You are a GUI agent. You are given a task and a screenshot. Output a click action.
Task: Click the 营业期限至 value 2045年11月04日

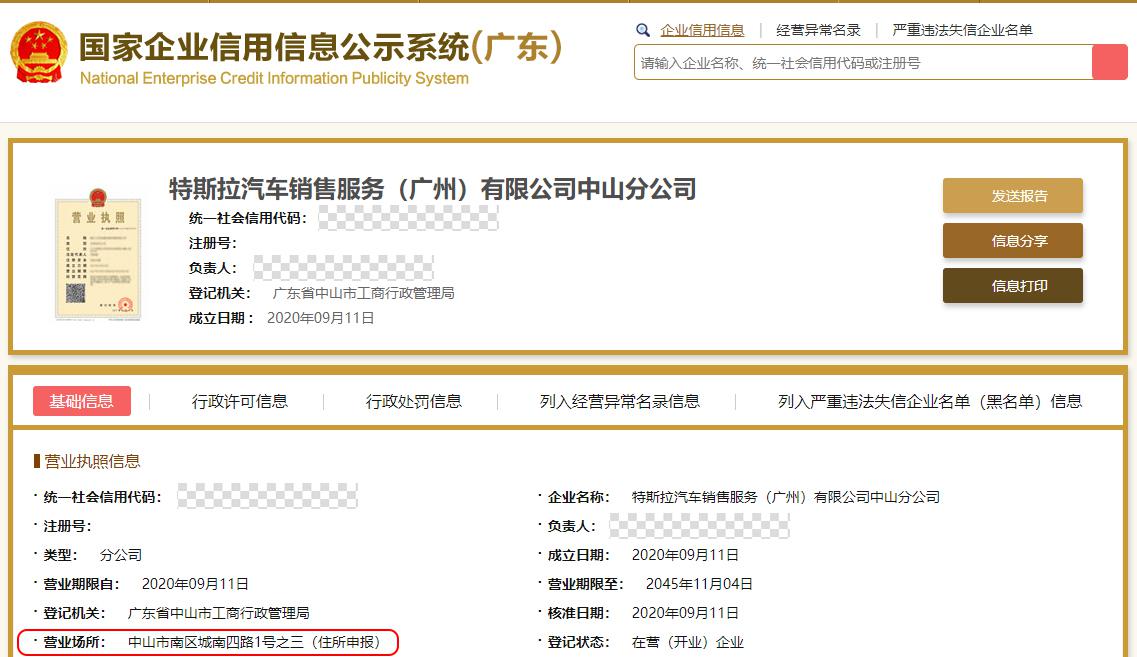coord(699,584)
